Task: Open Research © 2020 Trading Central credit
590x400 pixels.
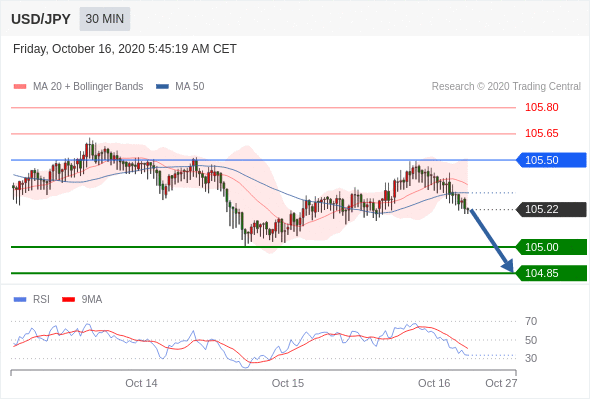Action: (x=506, y=87)
